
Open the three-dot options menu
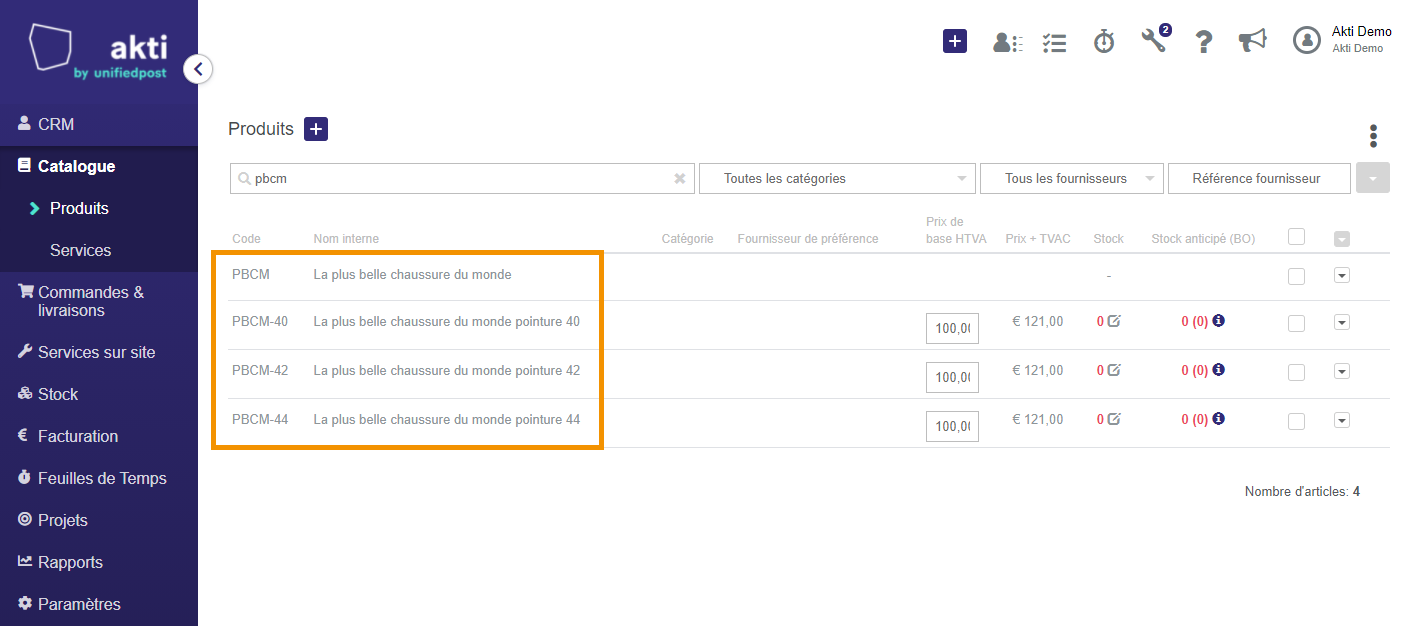(1373, 136)
